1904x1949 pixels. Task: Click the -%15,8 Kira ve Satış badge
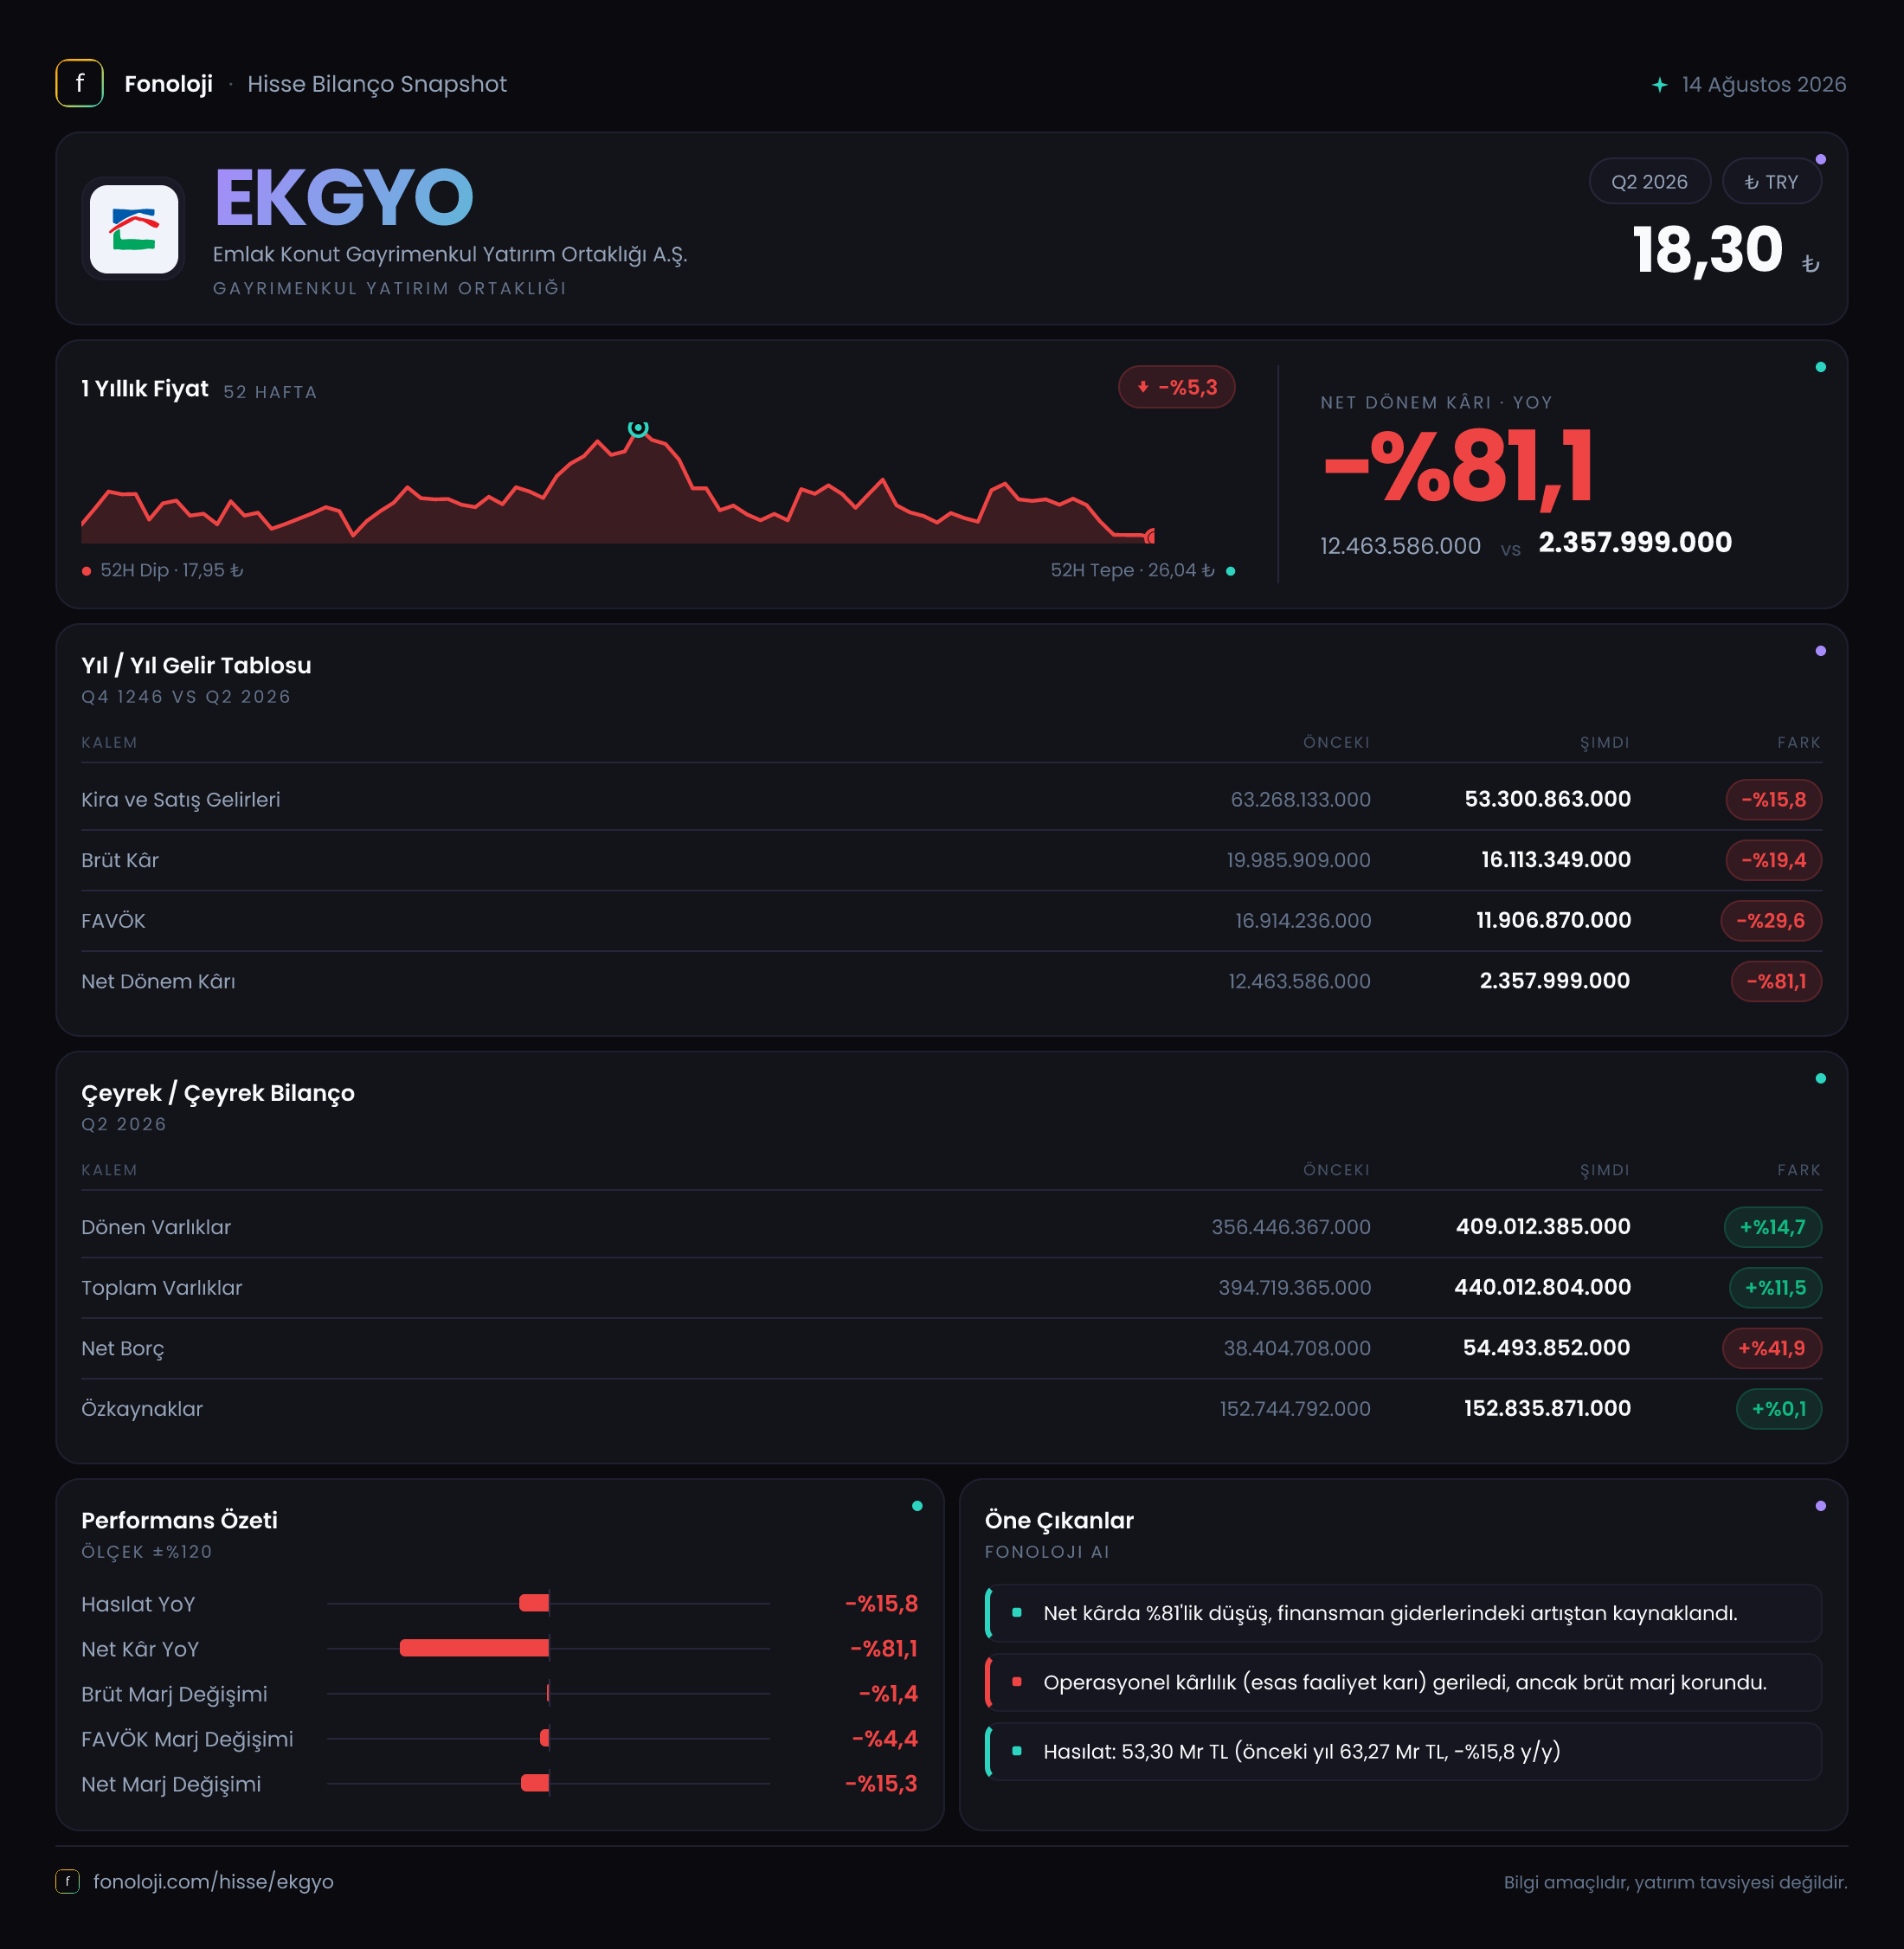(x=1773, y=799)
